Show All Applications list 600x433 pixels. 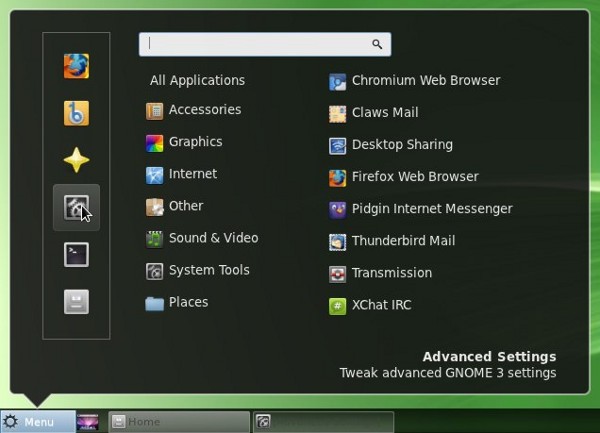[197, 80]
